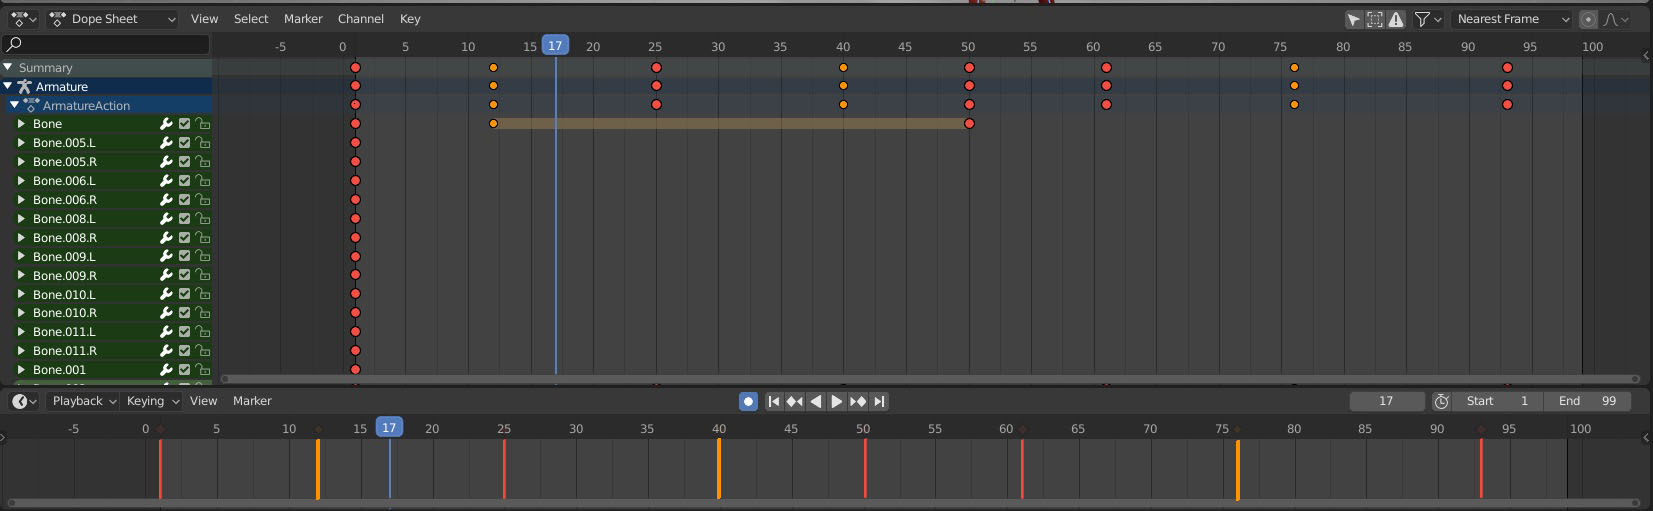
Task: Toggle Only Show Errors warning icon
Action: click(x=1396, y=19)
